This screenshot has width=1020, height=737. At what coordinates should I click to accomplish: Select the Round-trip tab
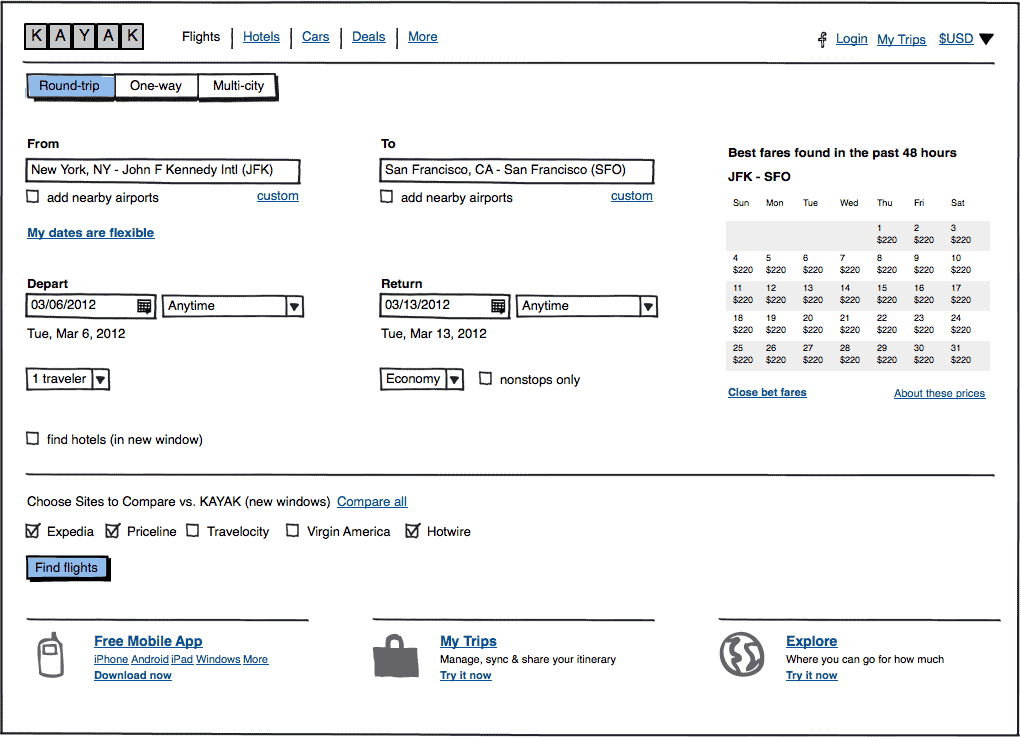click(x=70, y=86)
